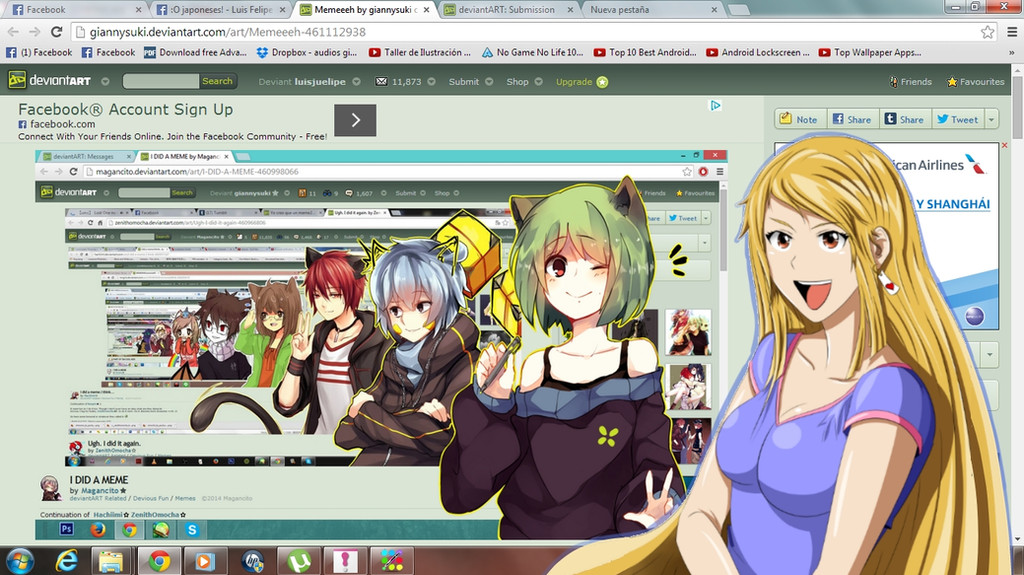Click the ad's dark arrow button
This screenshot has width=1024, height=575.
(355, 120)
